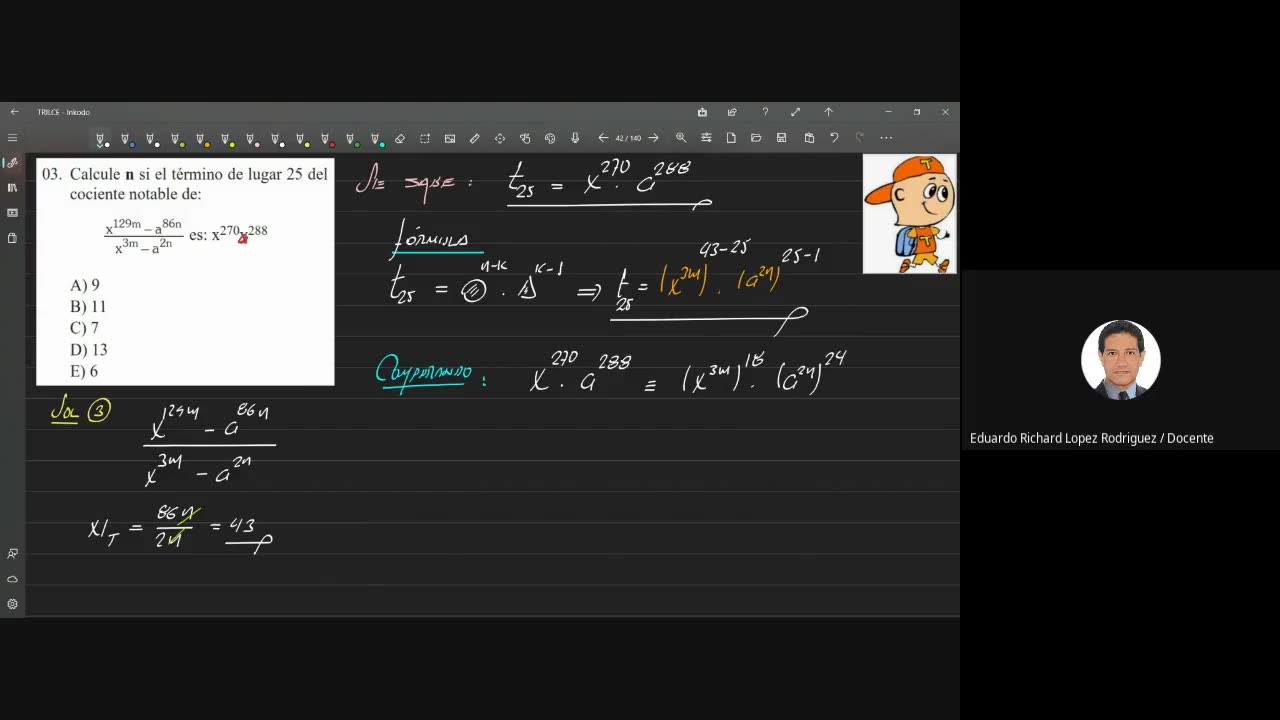Image resolution: width=1280 pixels, height=720 pixels.
Task: Click answer option A) 9
Action: click(x=85, y=285)
